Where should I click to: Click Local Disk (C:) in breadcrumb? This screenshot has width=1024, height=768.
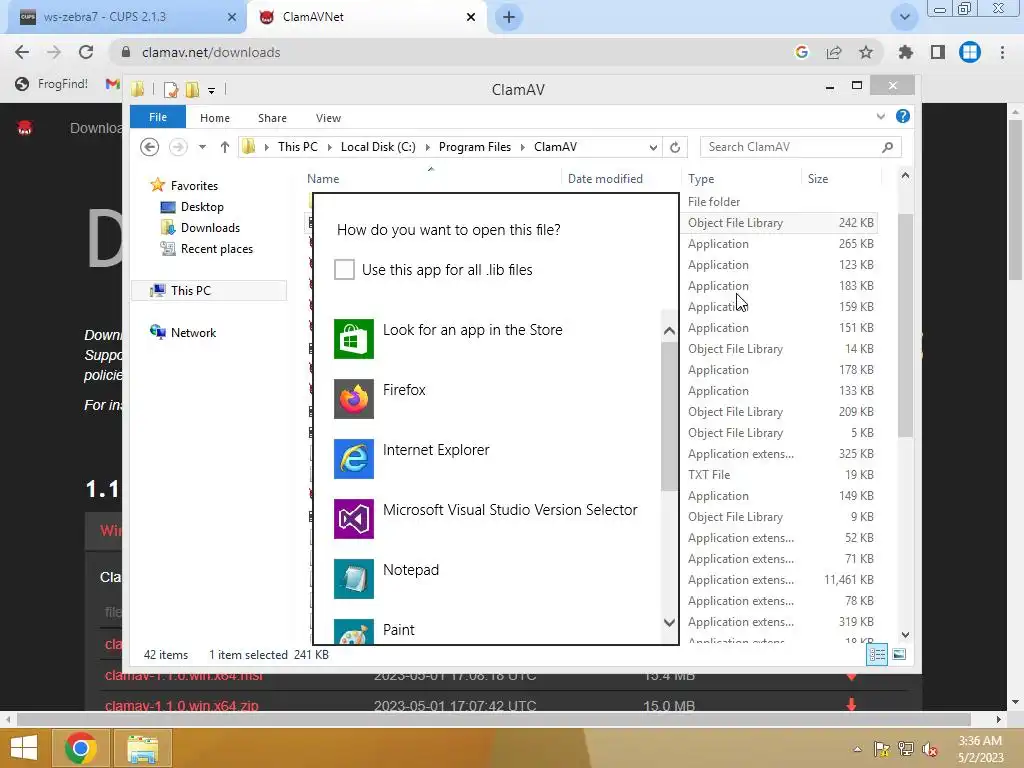click(x=378, y=147)
